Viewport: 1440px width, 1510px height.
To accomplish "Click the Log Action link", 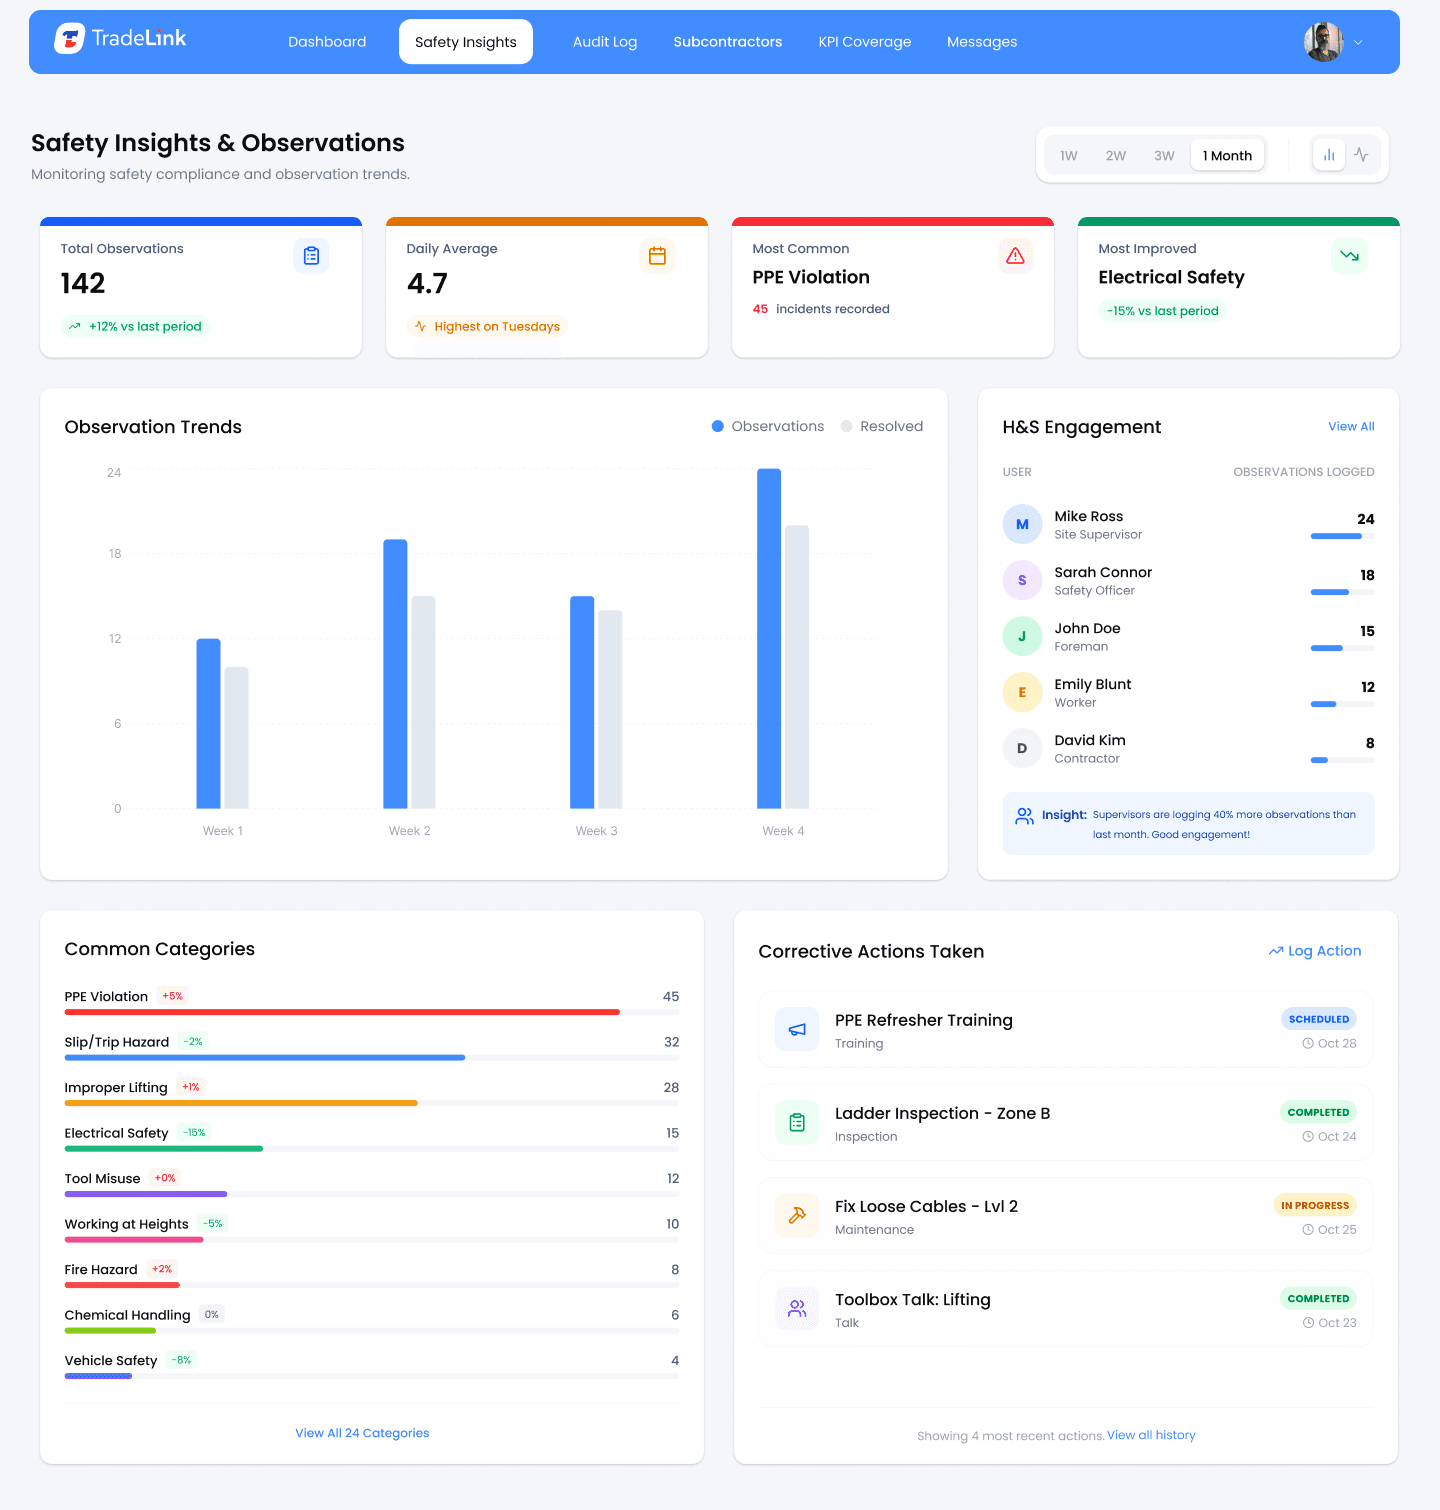I will tap(1315, 951).
